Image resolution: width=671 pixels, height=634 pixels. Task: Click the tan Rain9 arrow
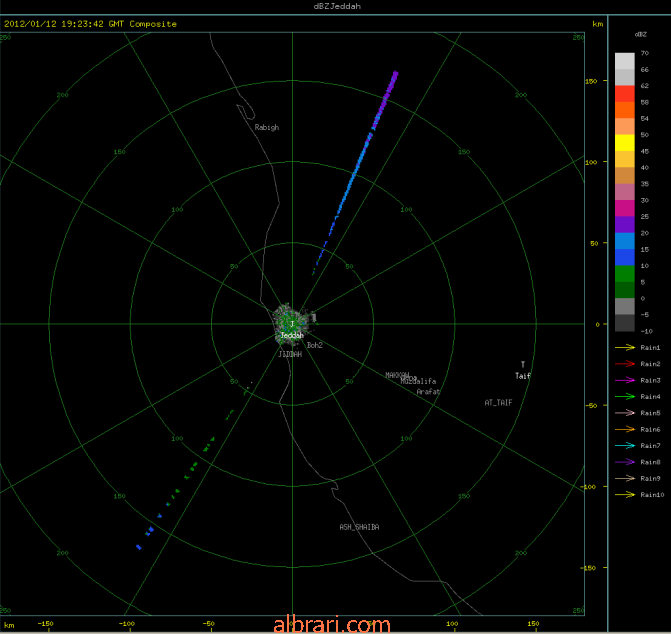coord(625,478)
